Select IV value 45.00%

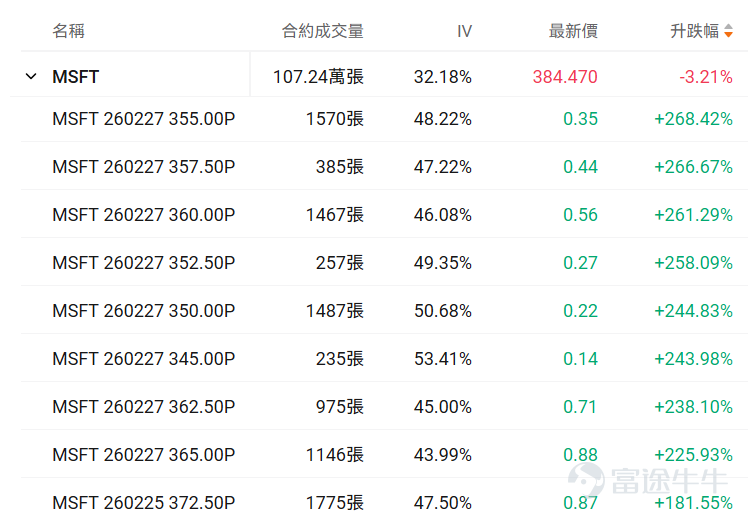(443, 407)
